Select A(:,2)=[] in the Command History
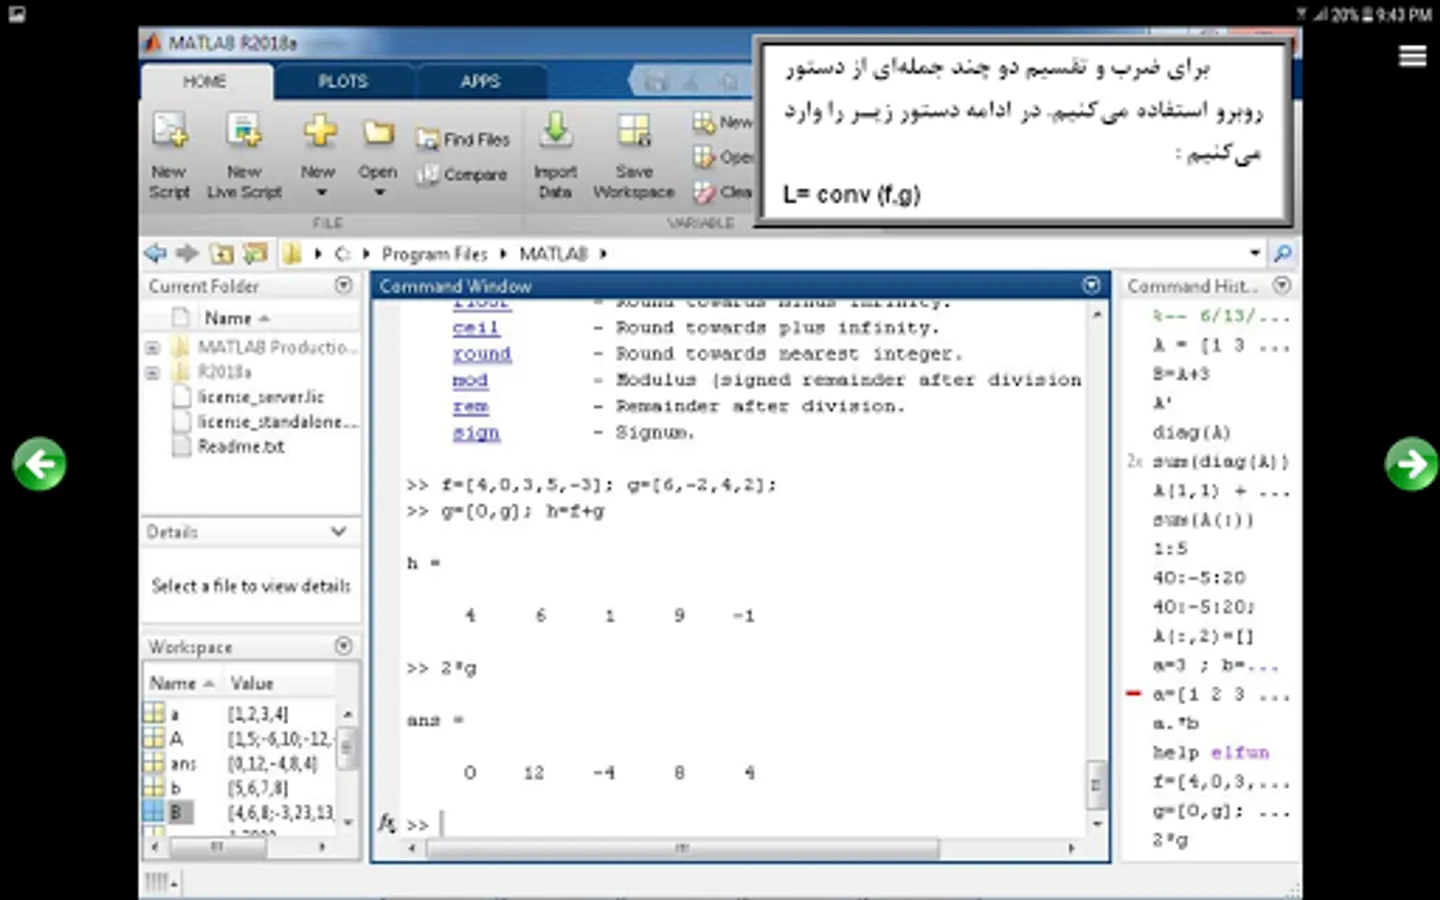1440x900 pixels. pyautogui.click(x=1203, y=636)
